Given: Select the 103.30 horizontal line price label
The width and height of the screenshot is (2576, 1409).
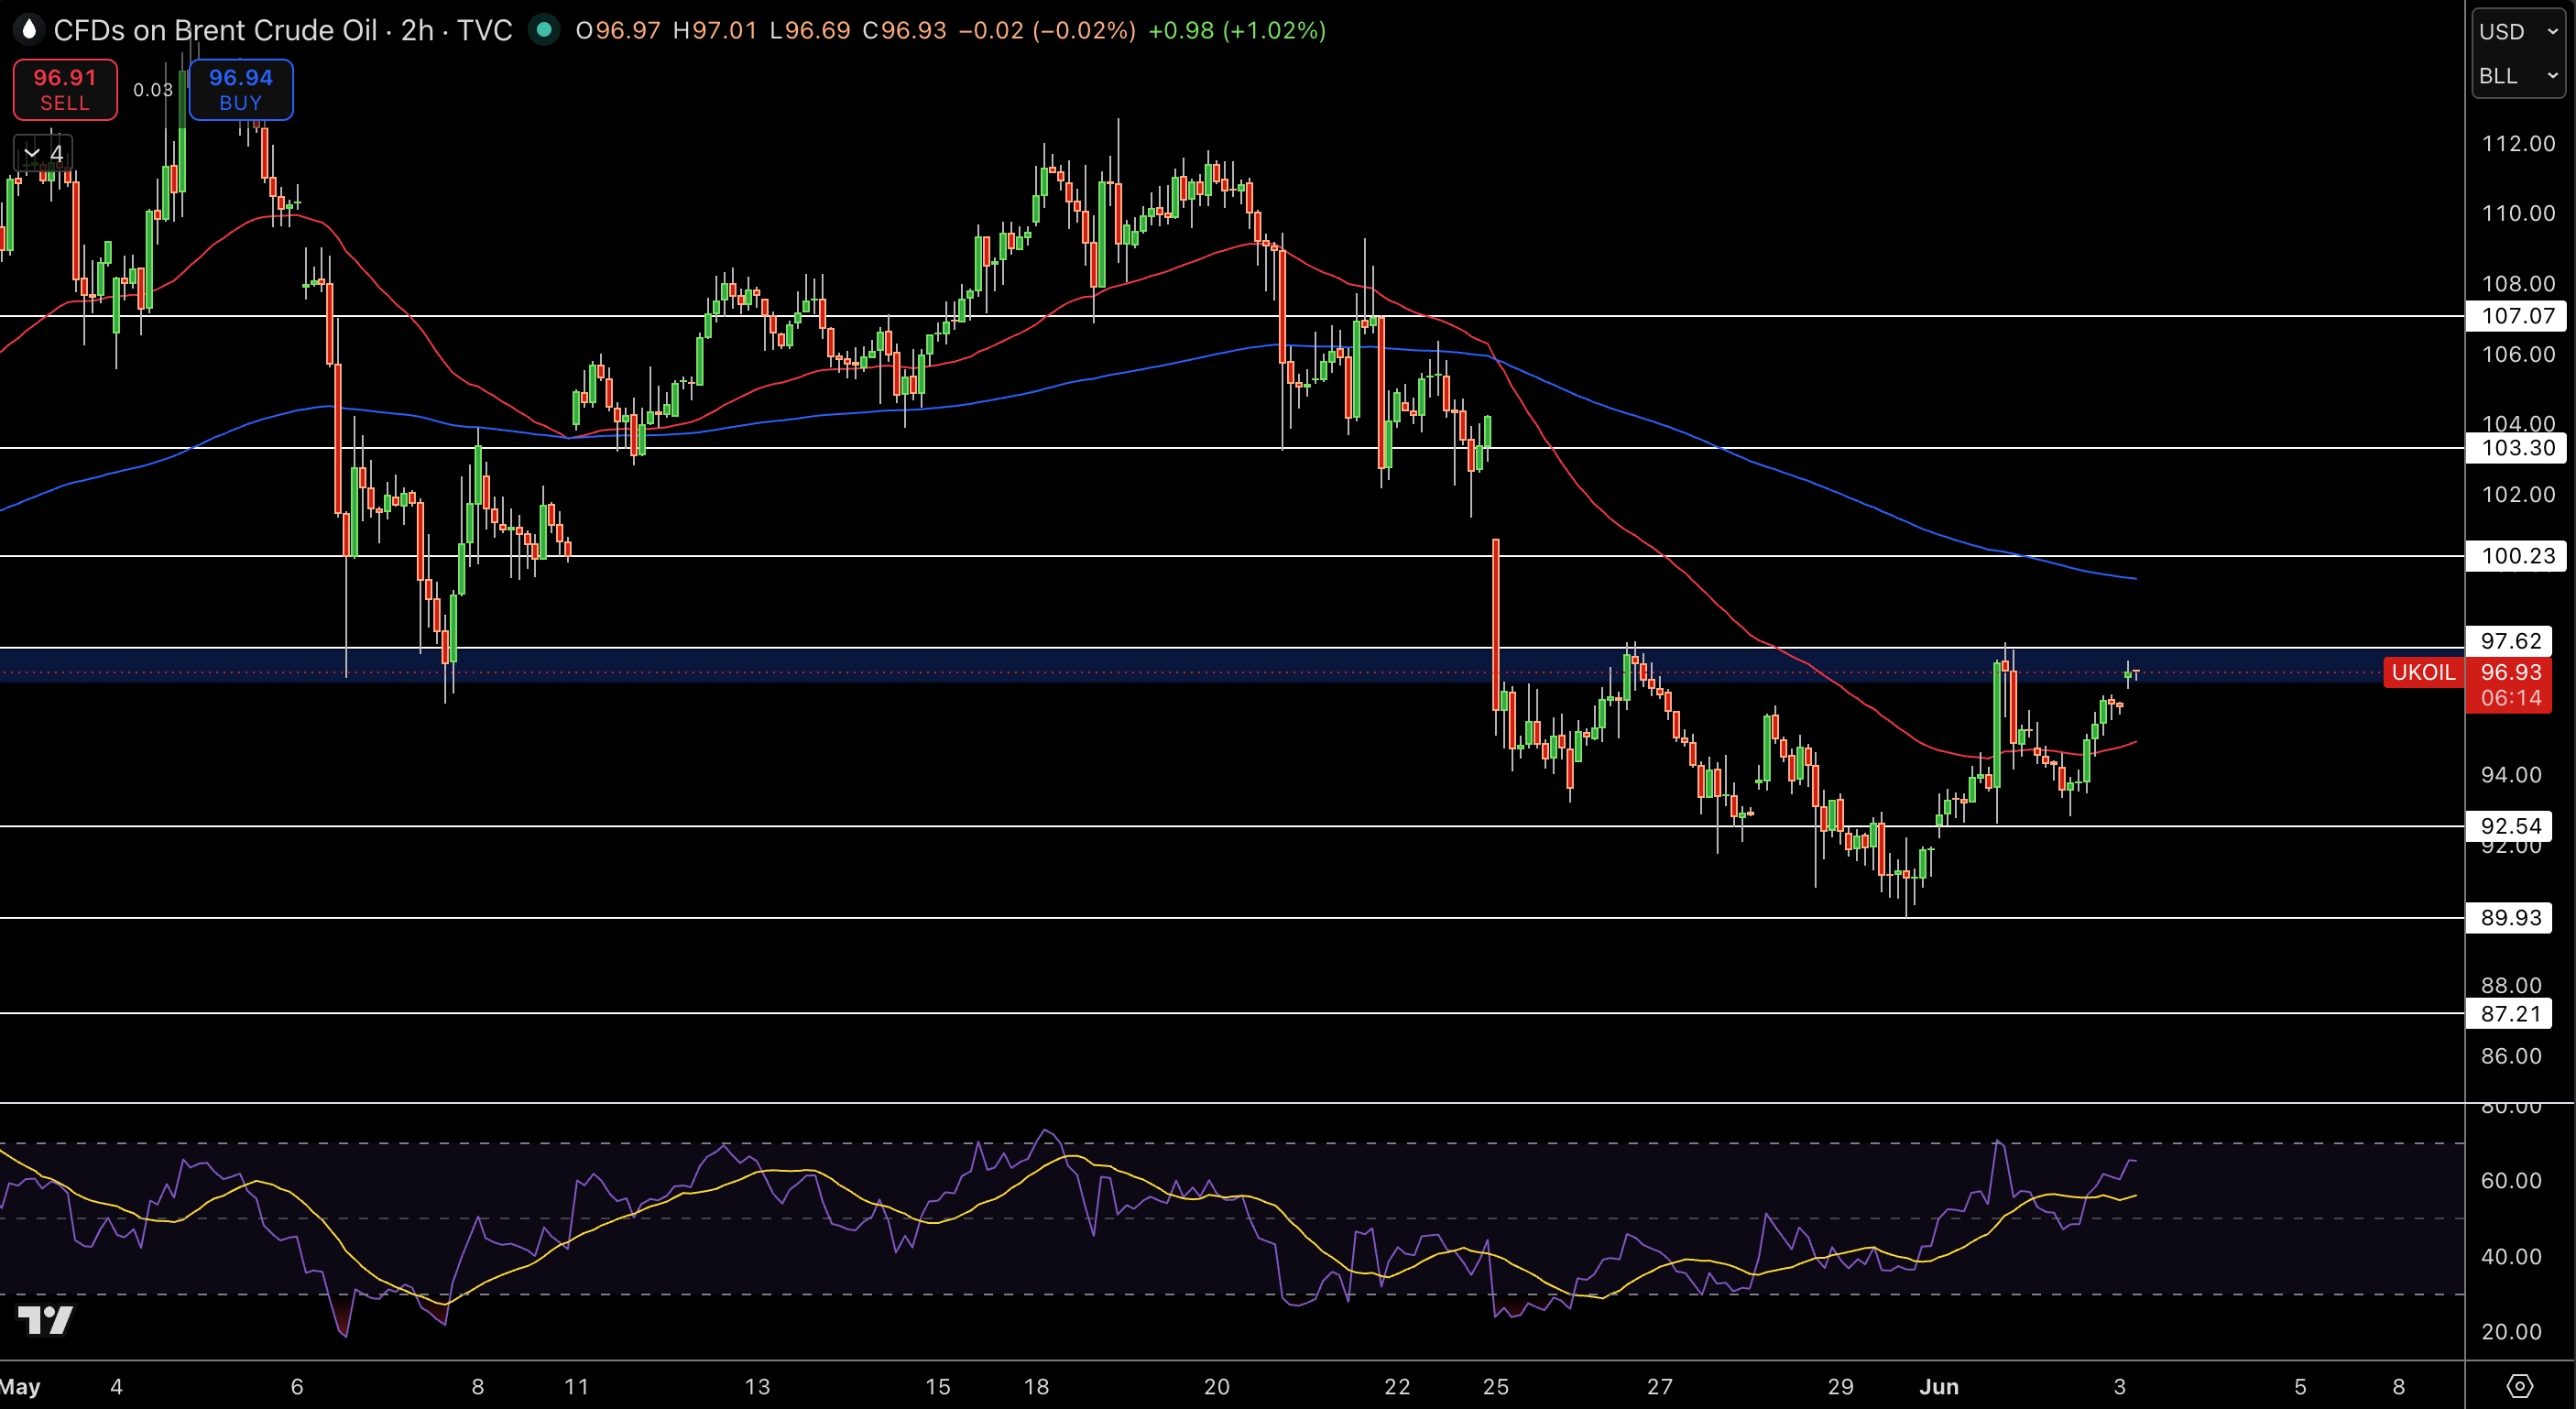Looking at the screenshot, I should point(2517,448).
